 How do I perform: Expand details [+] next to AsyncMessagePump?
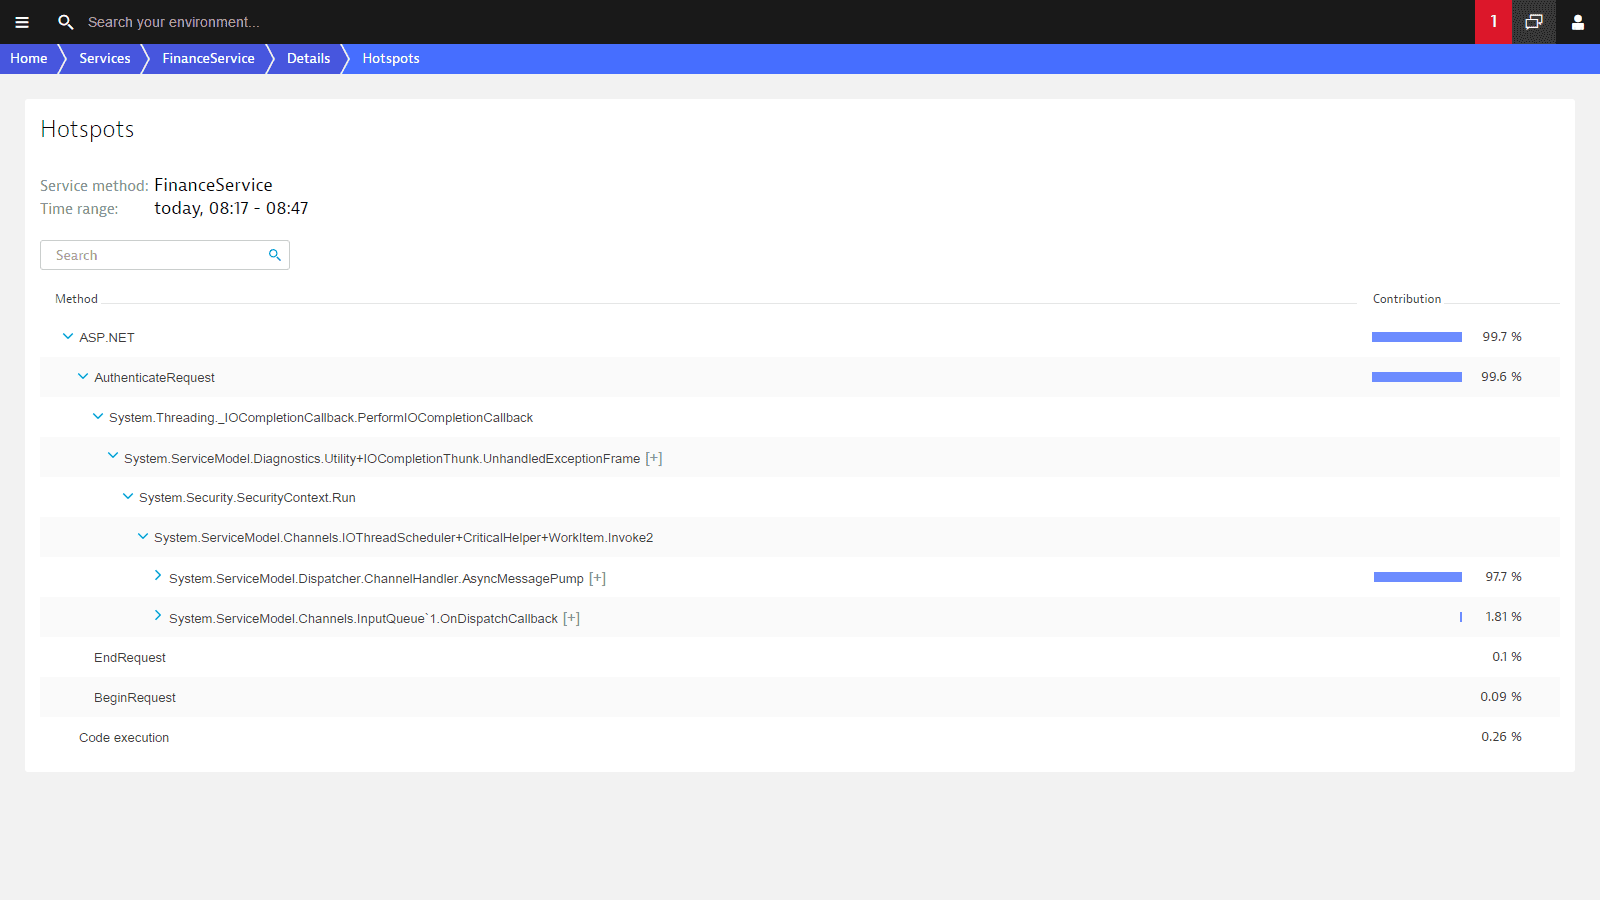pyautogui.click(x=597, y=578)
